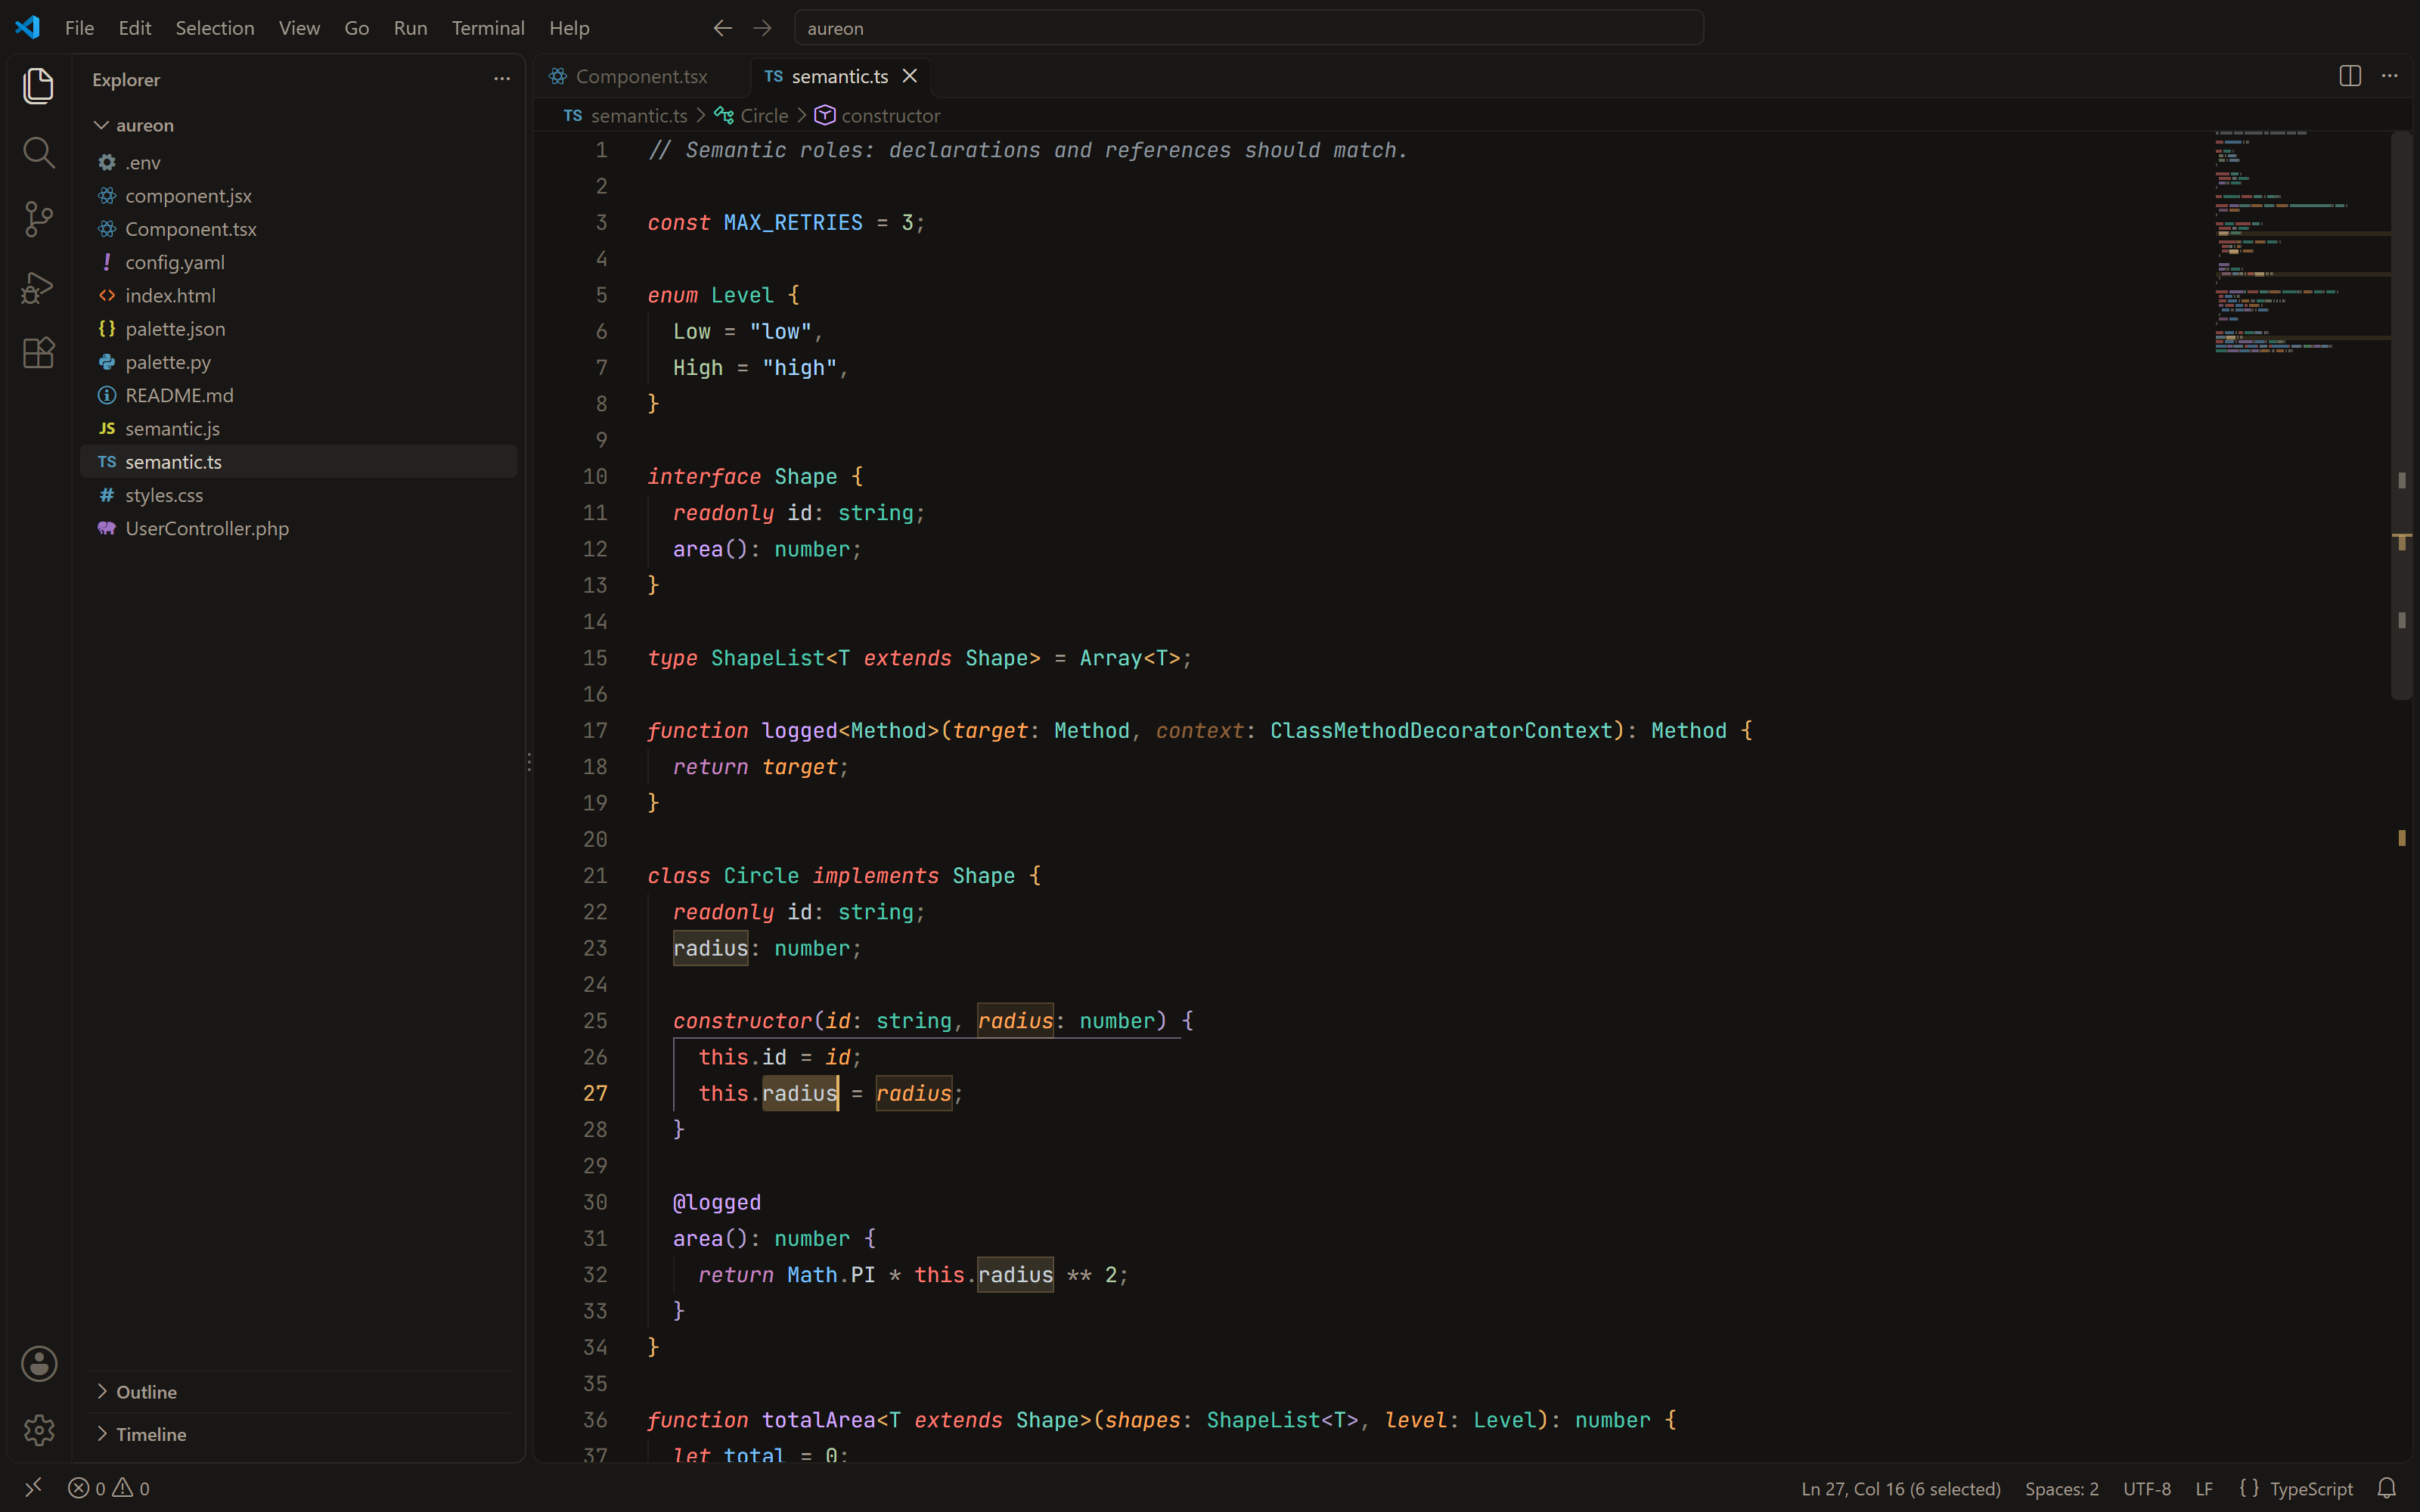The image size is (2420, 1512).
Task: Open the Terminal menu
Action: (488, 28)
